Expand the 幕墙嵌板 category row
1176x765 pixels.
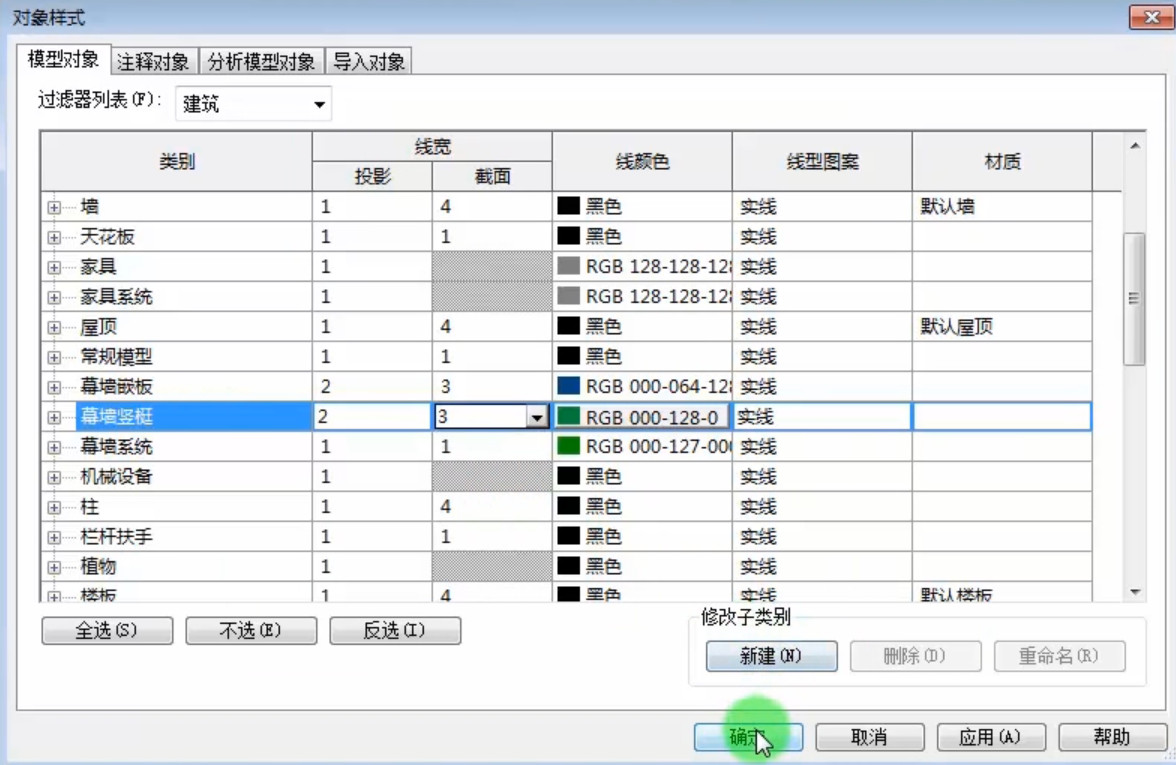coord(54,387)
